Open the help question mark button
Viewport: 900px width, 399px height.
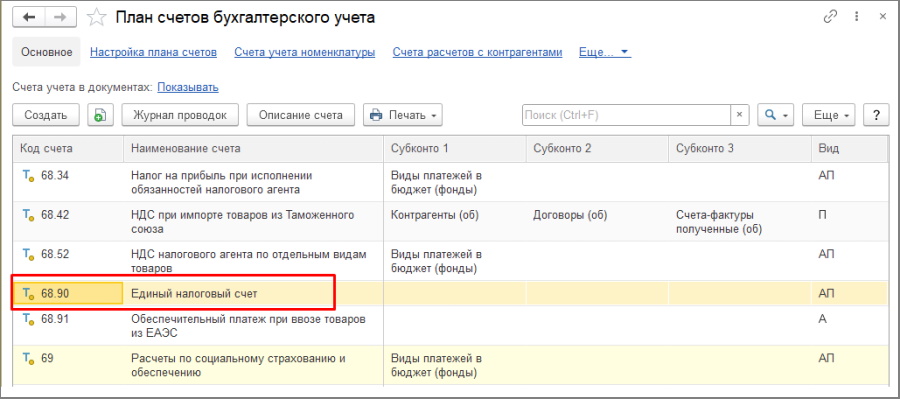876,115
